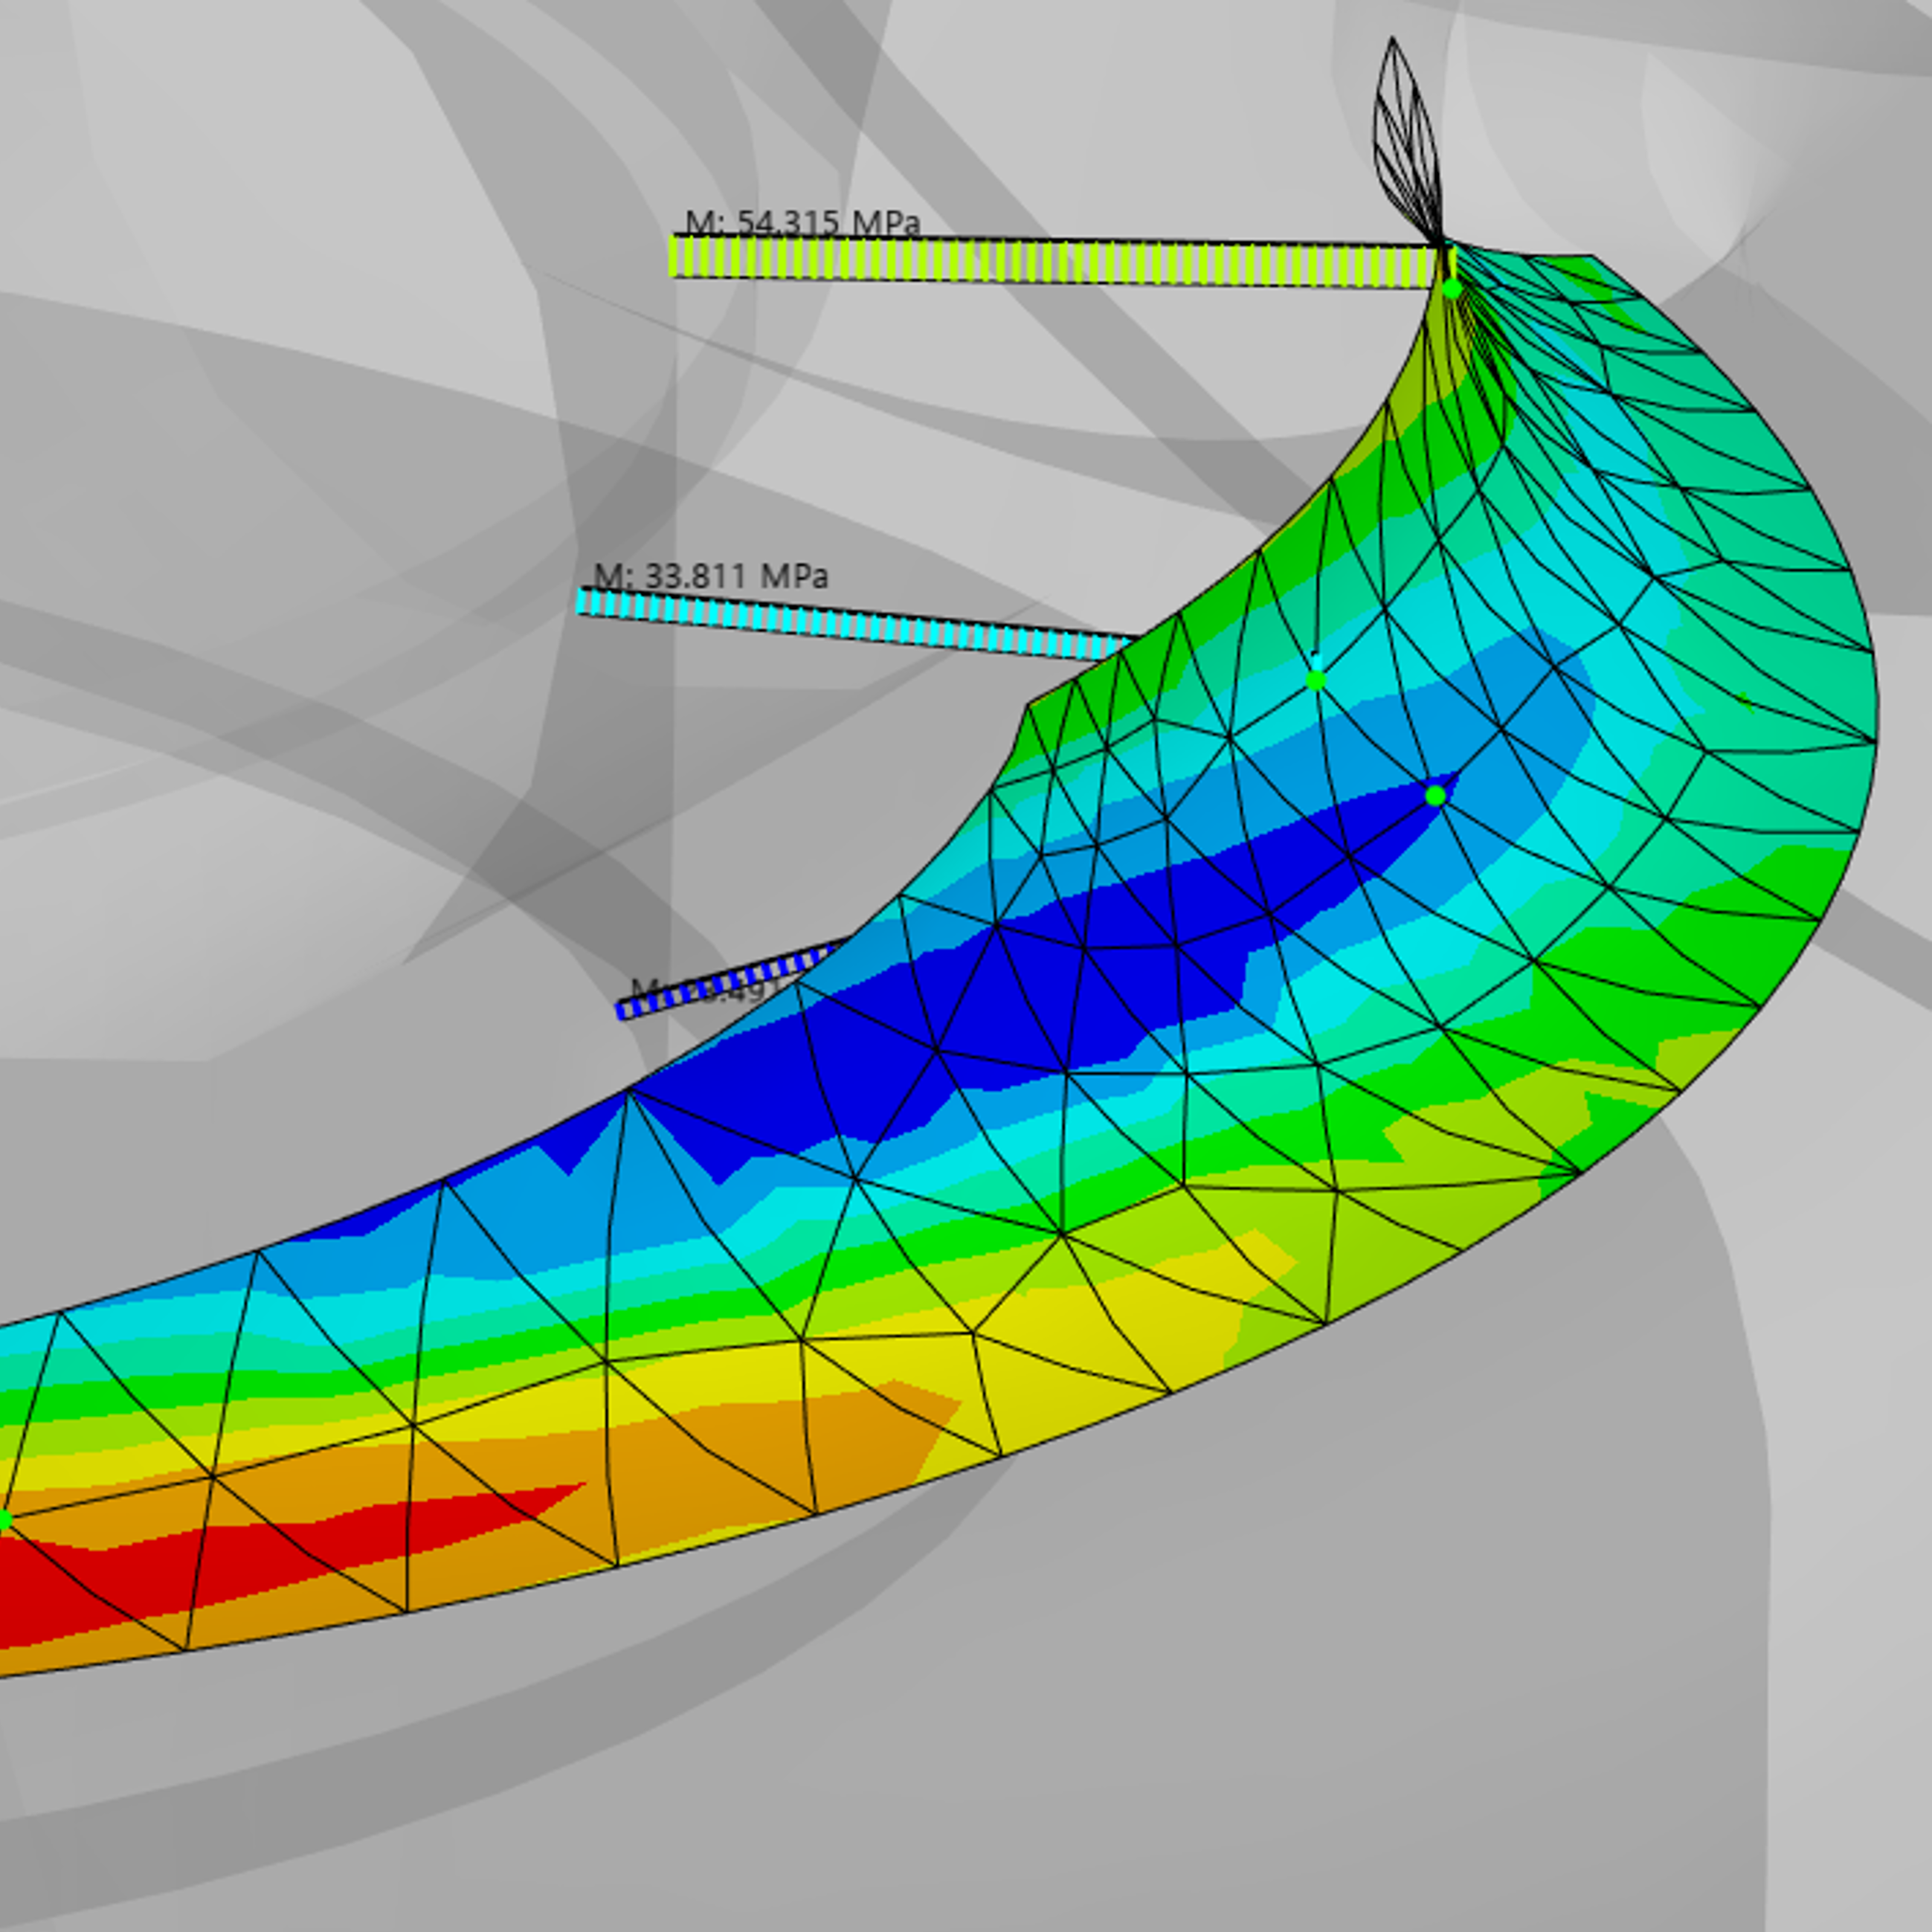
Task: Select the wireframe leaf-shaped mesh above blade tip
Action: click(1407, 140)
